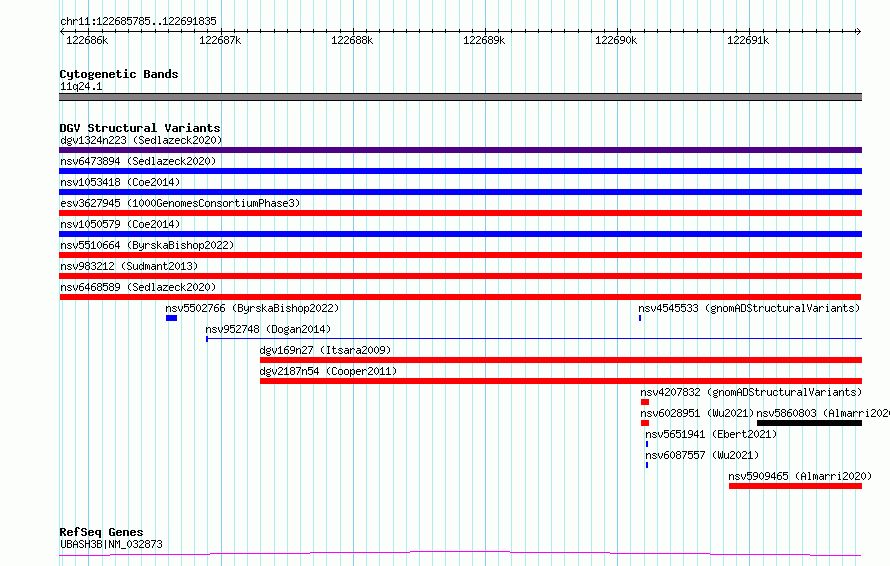890x566 pixels.
Task: Click the small red nsv4207832 block
Action: [645, 402]
